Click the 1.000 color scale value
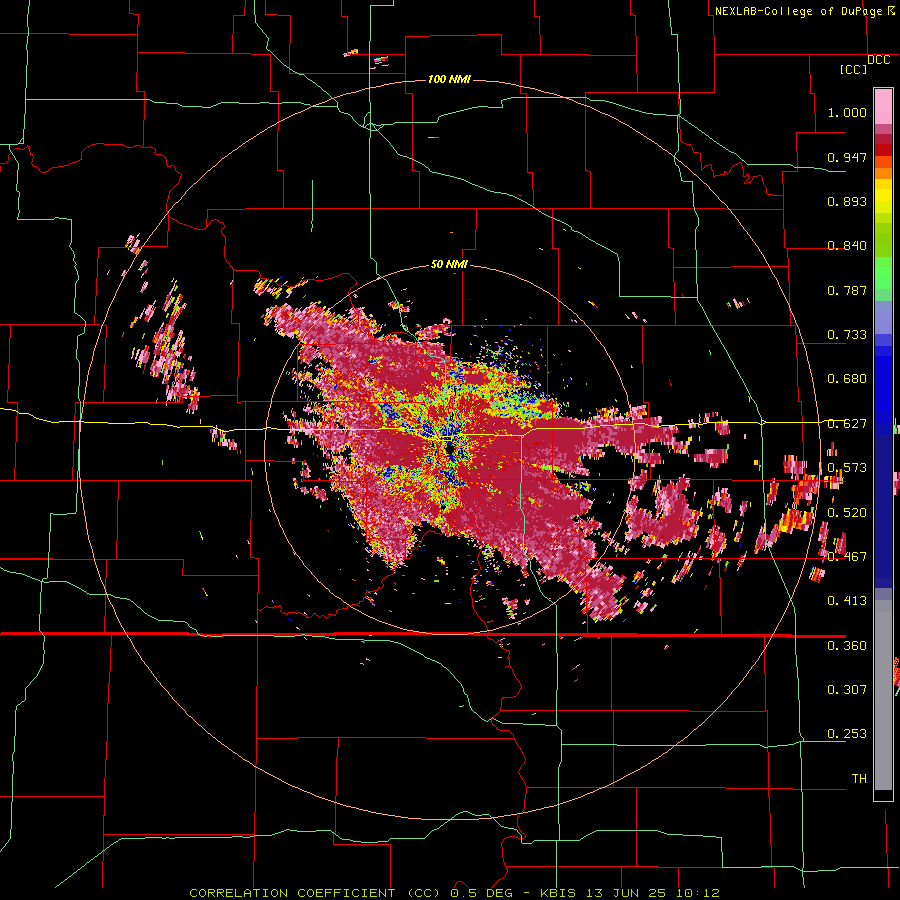Screen dimensions: 900x900 847,112
